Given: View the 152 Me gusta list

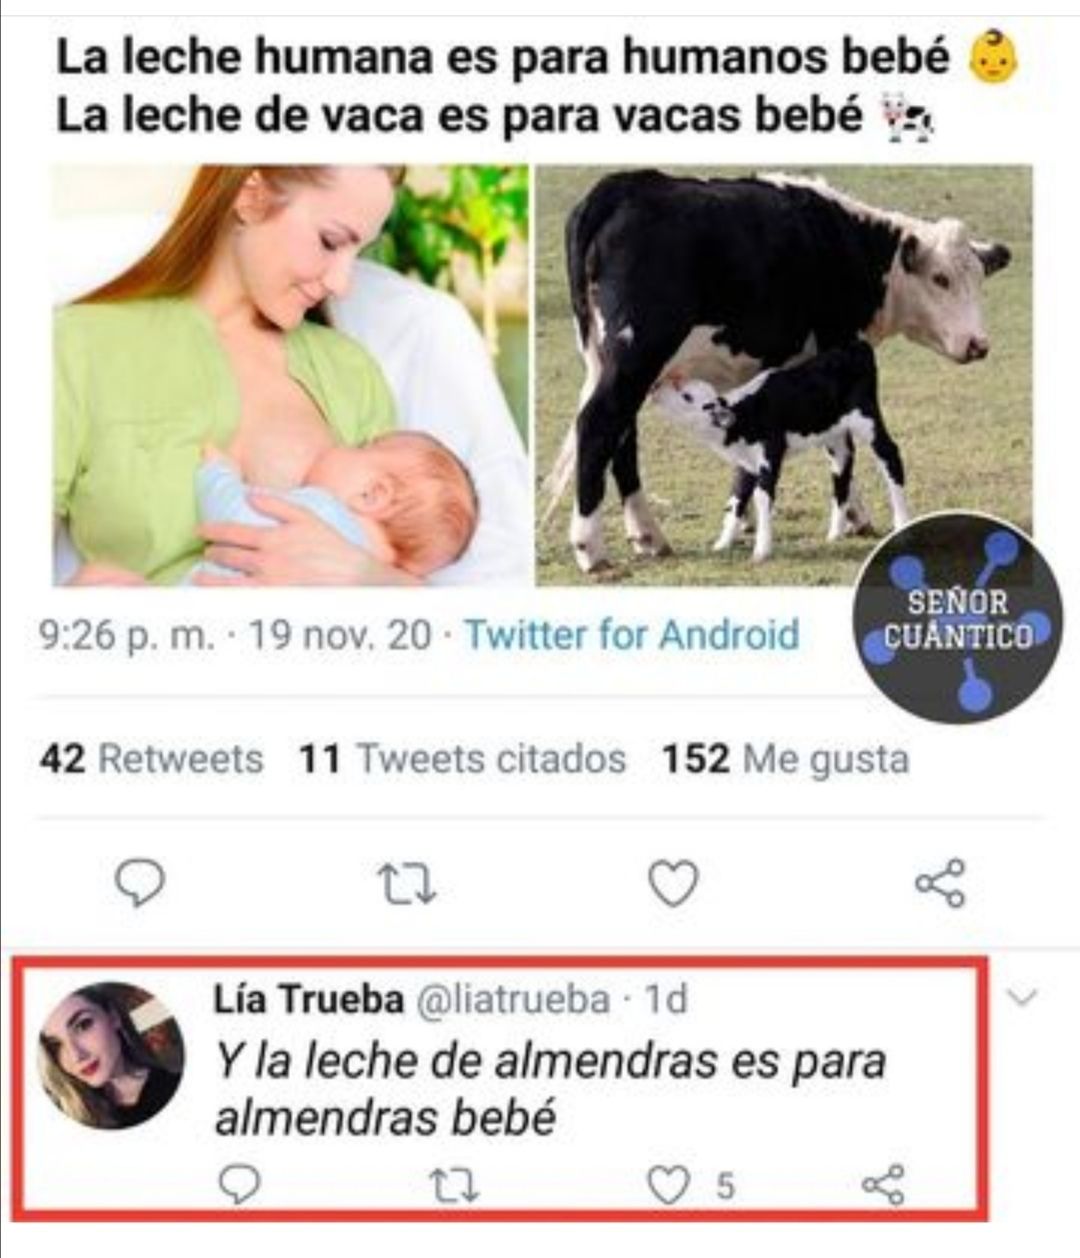Looking at the screenshot, I should coord(786,759).
